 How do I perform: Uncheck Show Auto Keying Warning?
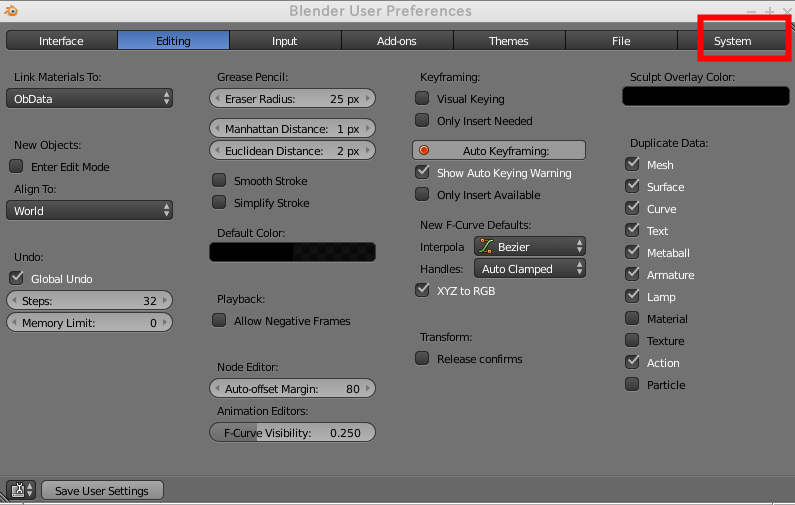[x=422, y=172]
